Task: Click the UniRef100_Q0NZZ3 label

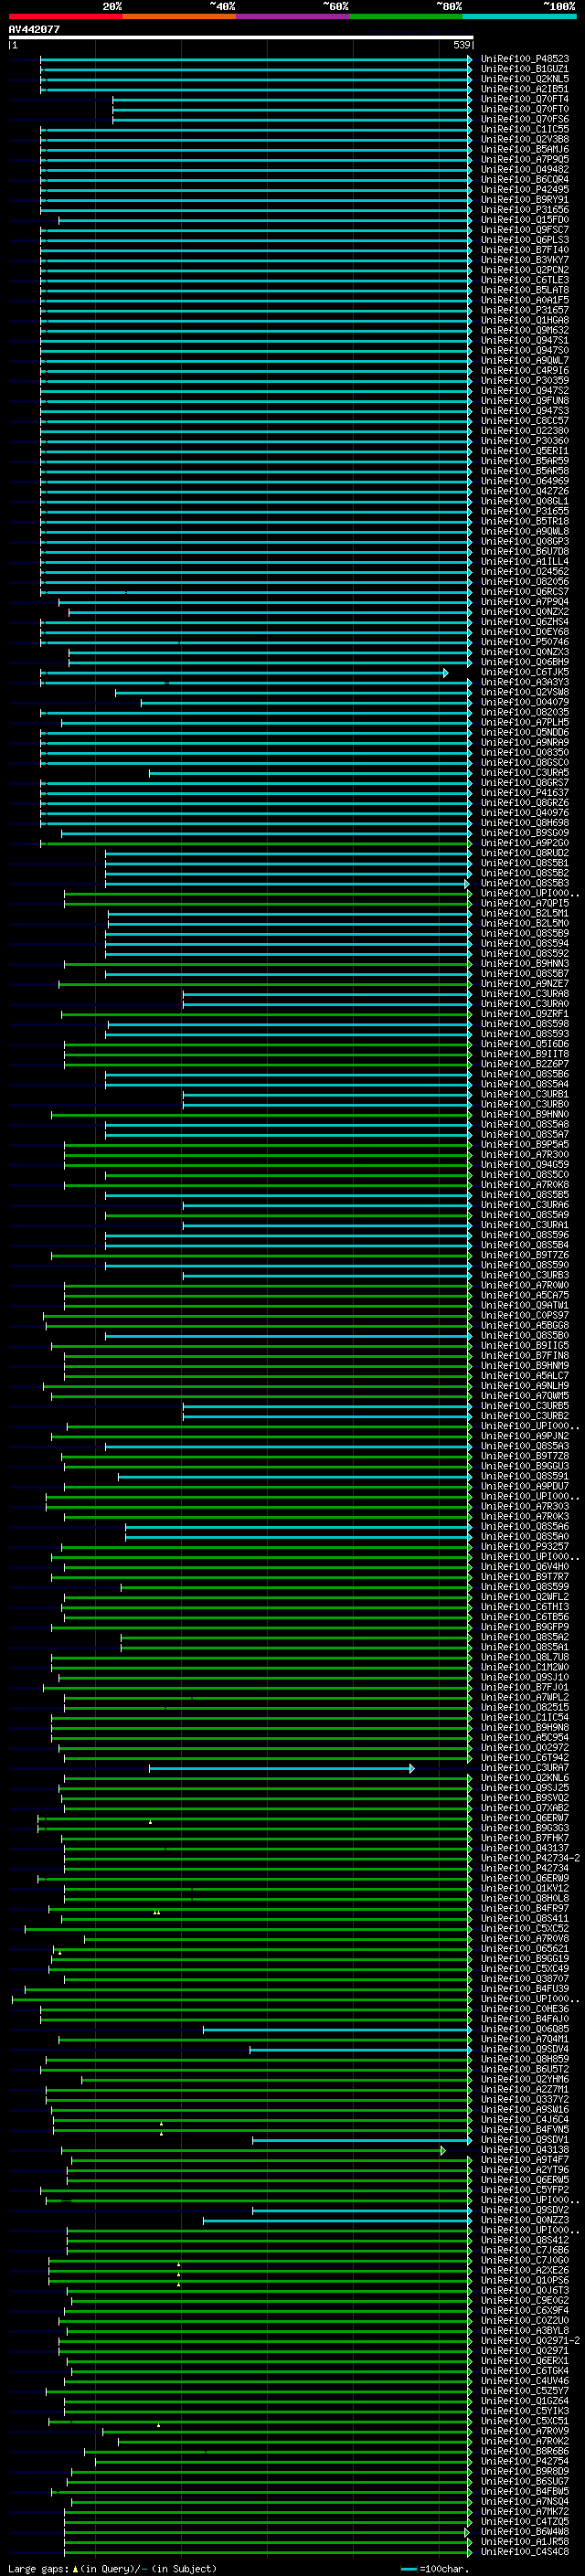Action: click(x=525, y=2220)
